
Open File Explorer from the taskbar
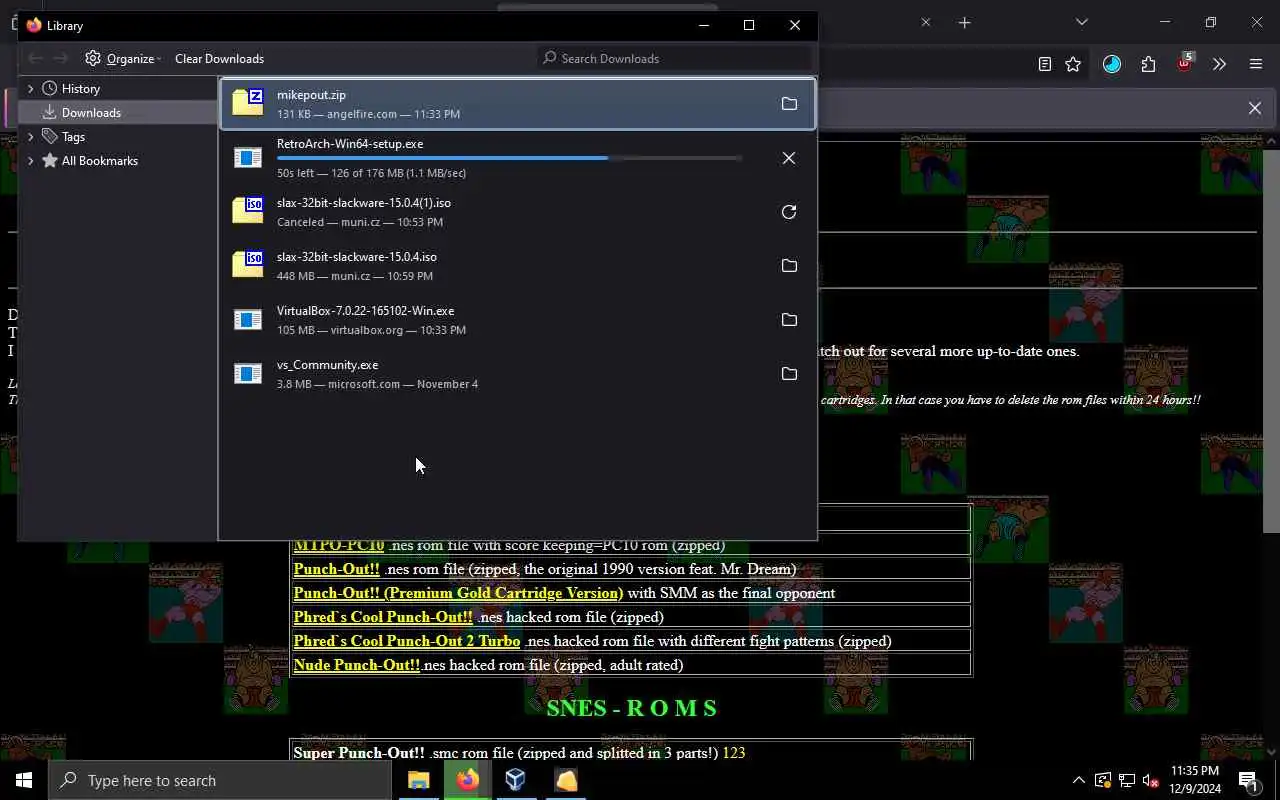(x=418, y=780)
